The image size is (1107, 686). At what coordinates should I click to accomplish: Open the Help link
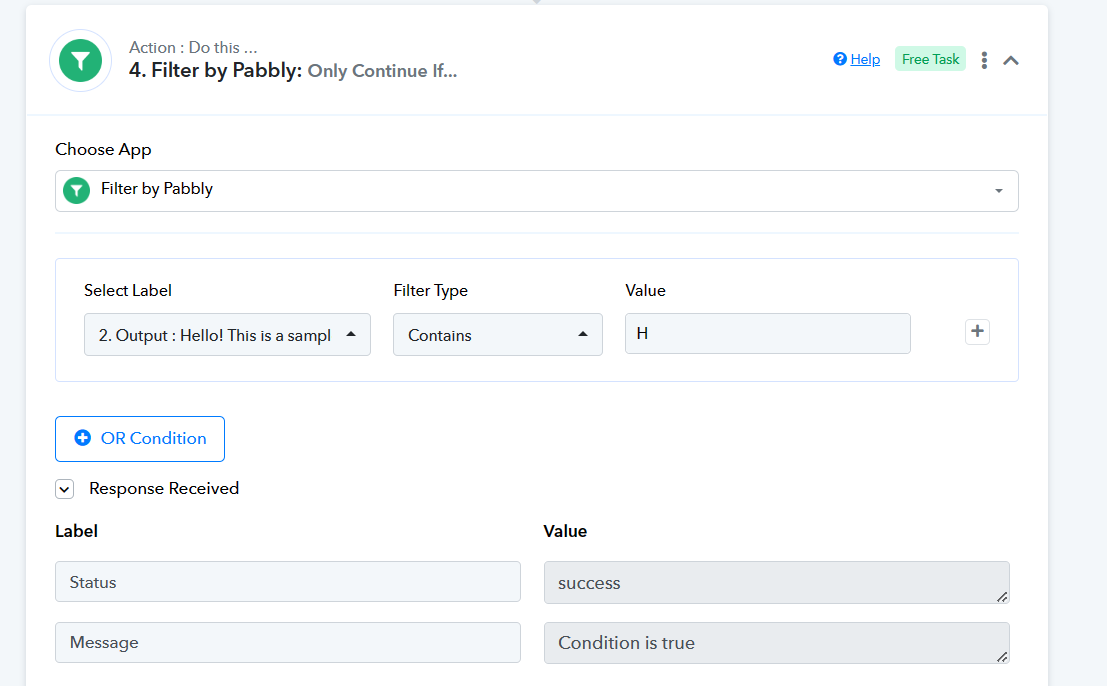pyautogui.click(x=865, y=59)
